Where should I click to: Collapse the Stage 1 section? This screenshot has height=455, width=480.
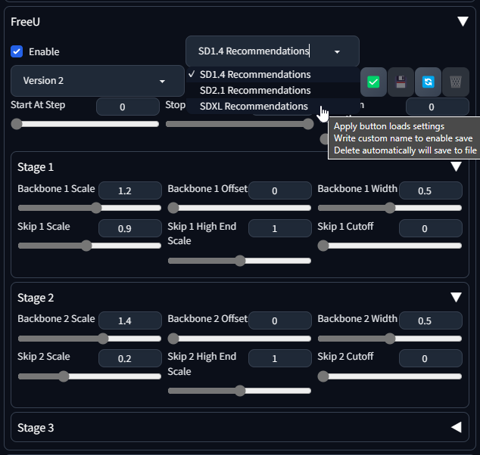[456, 166]
